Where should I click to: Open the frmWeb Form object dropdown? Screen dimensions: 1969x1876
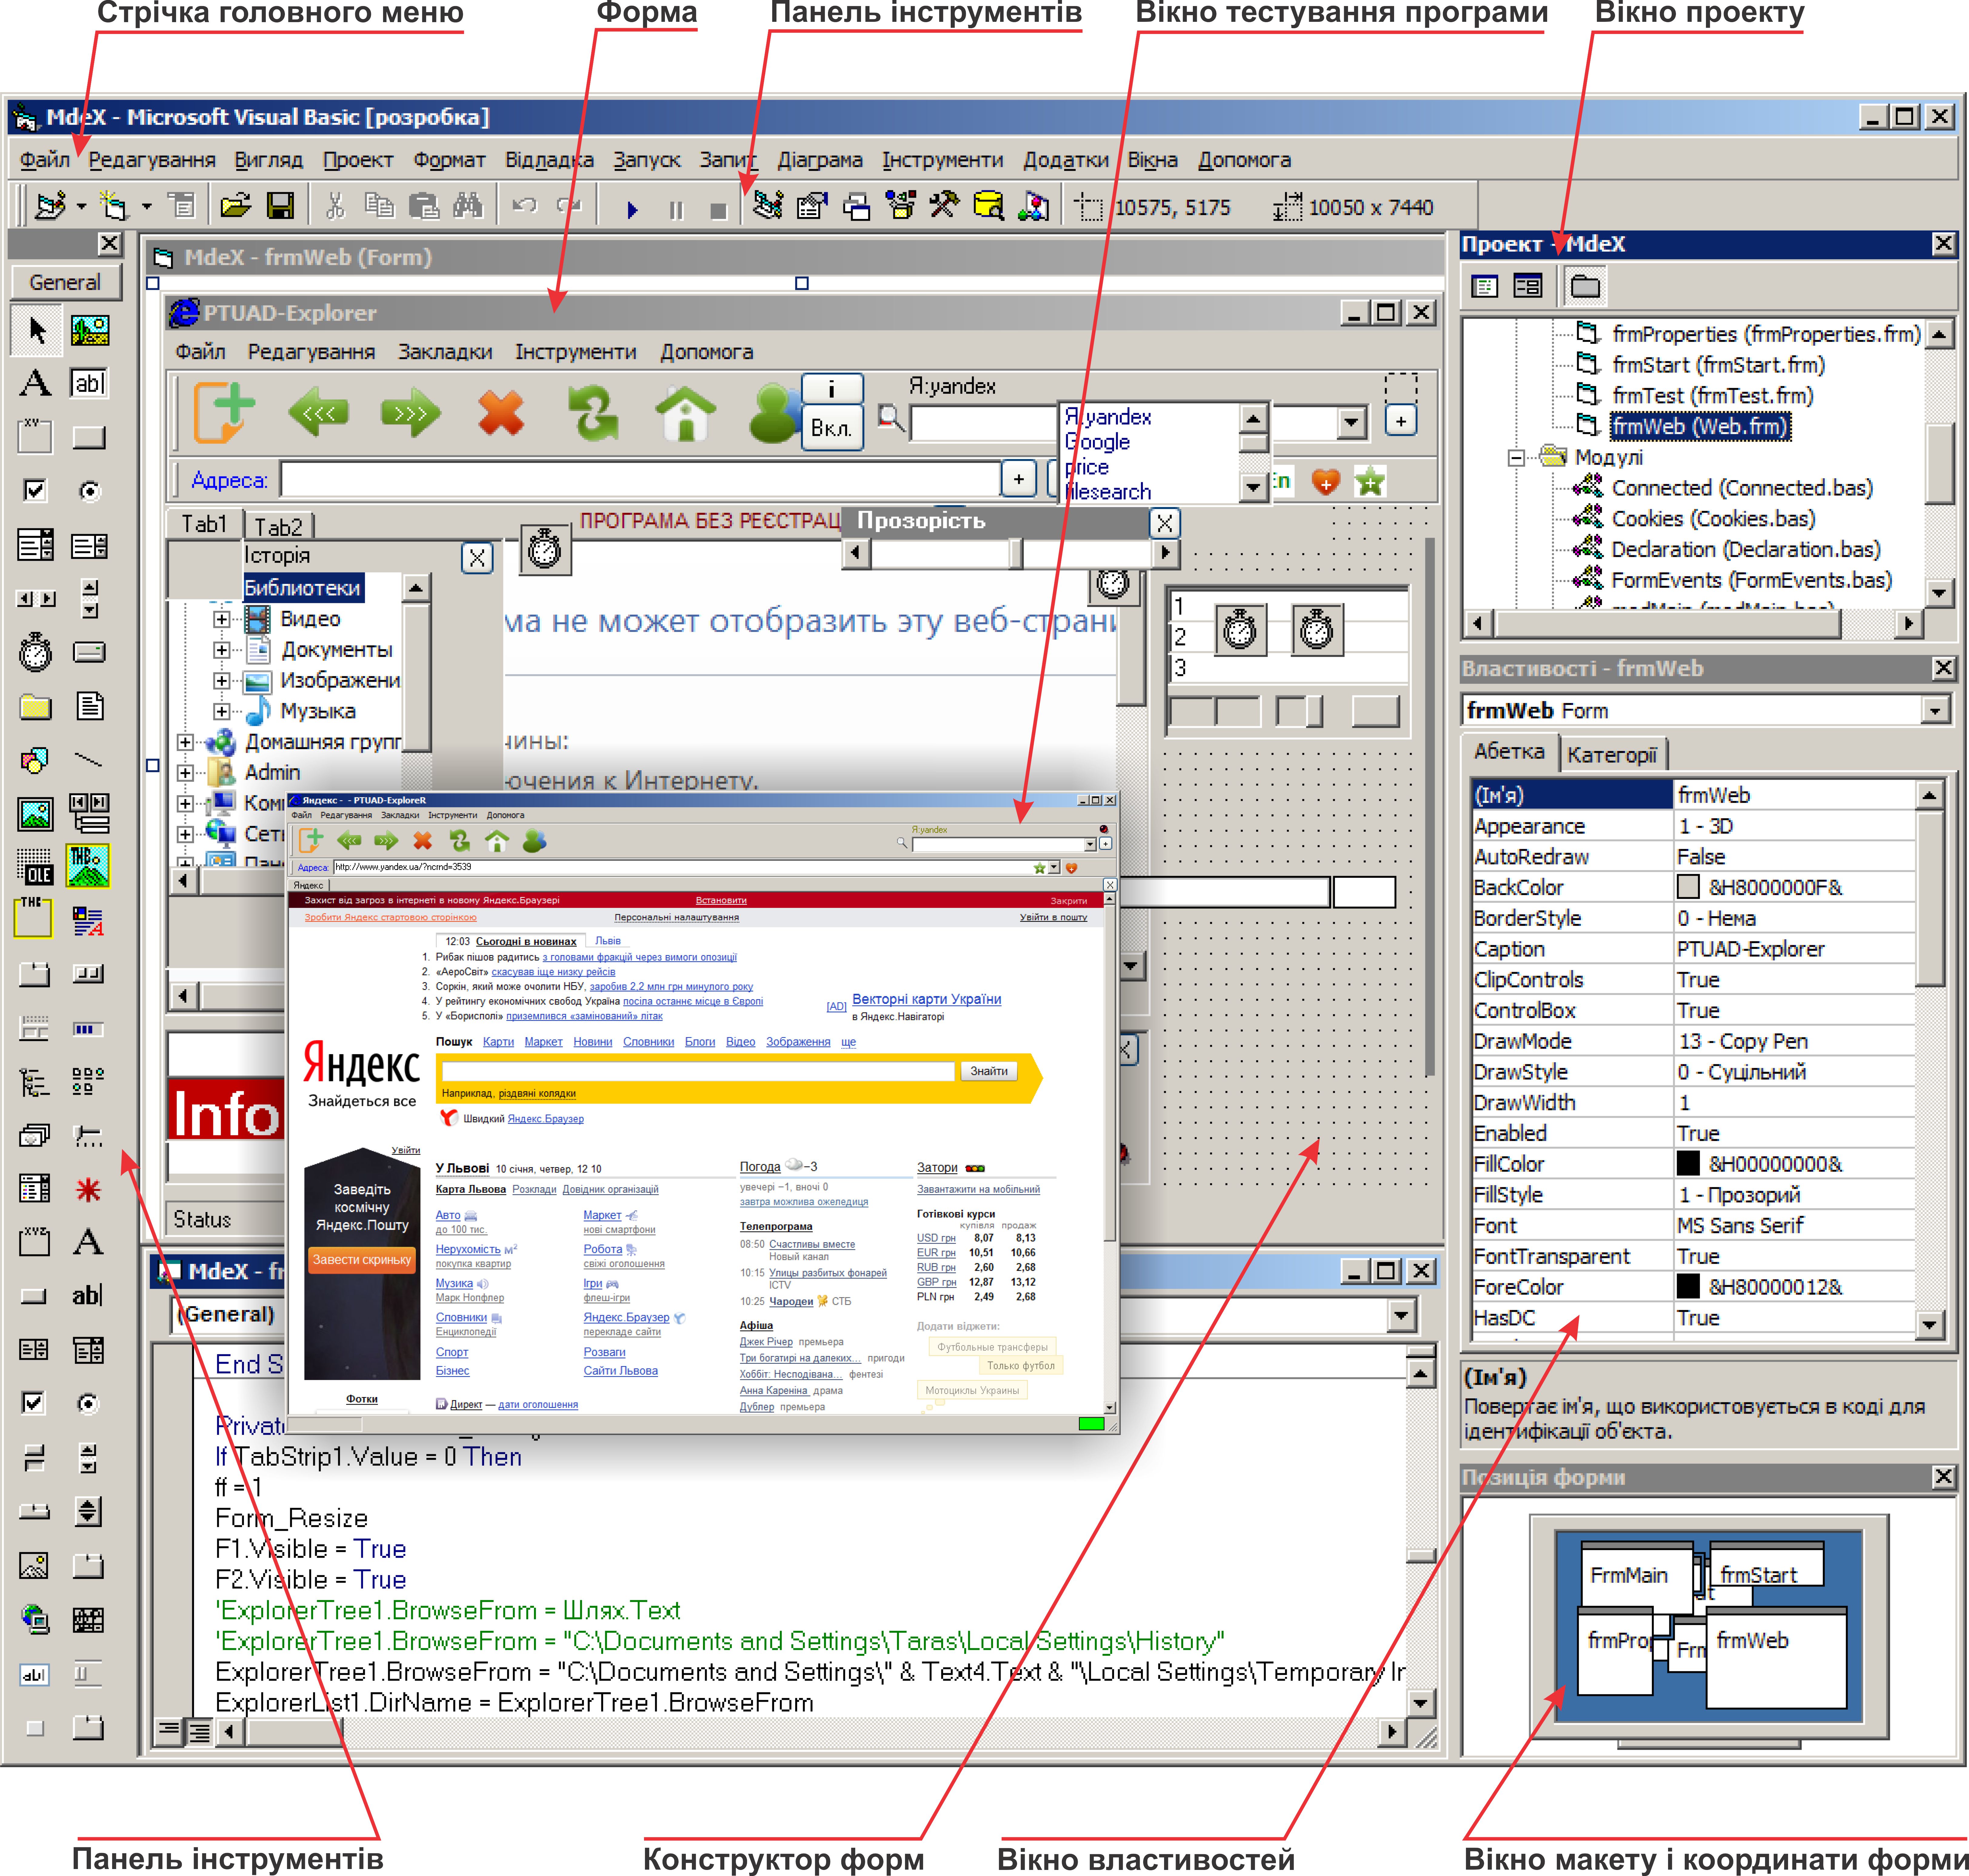tap(1936, 711)
